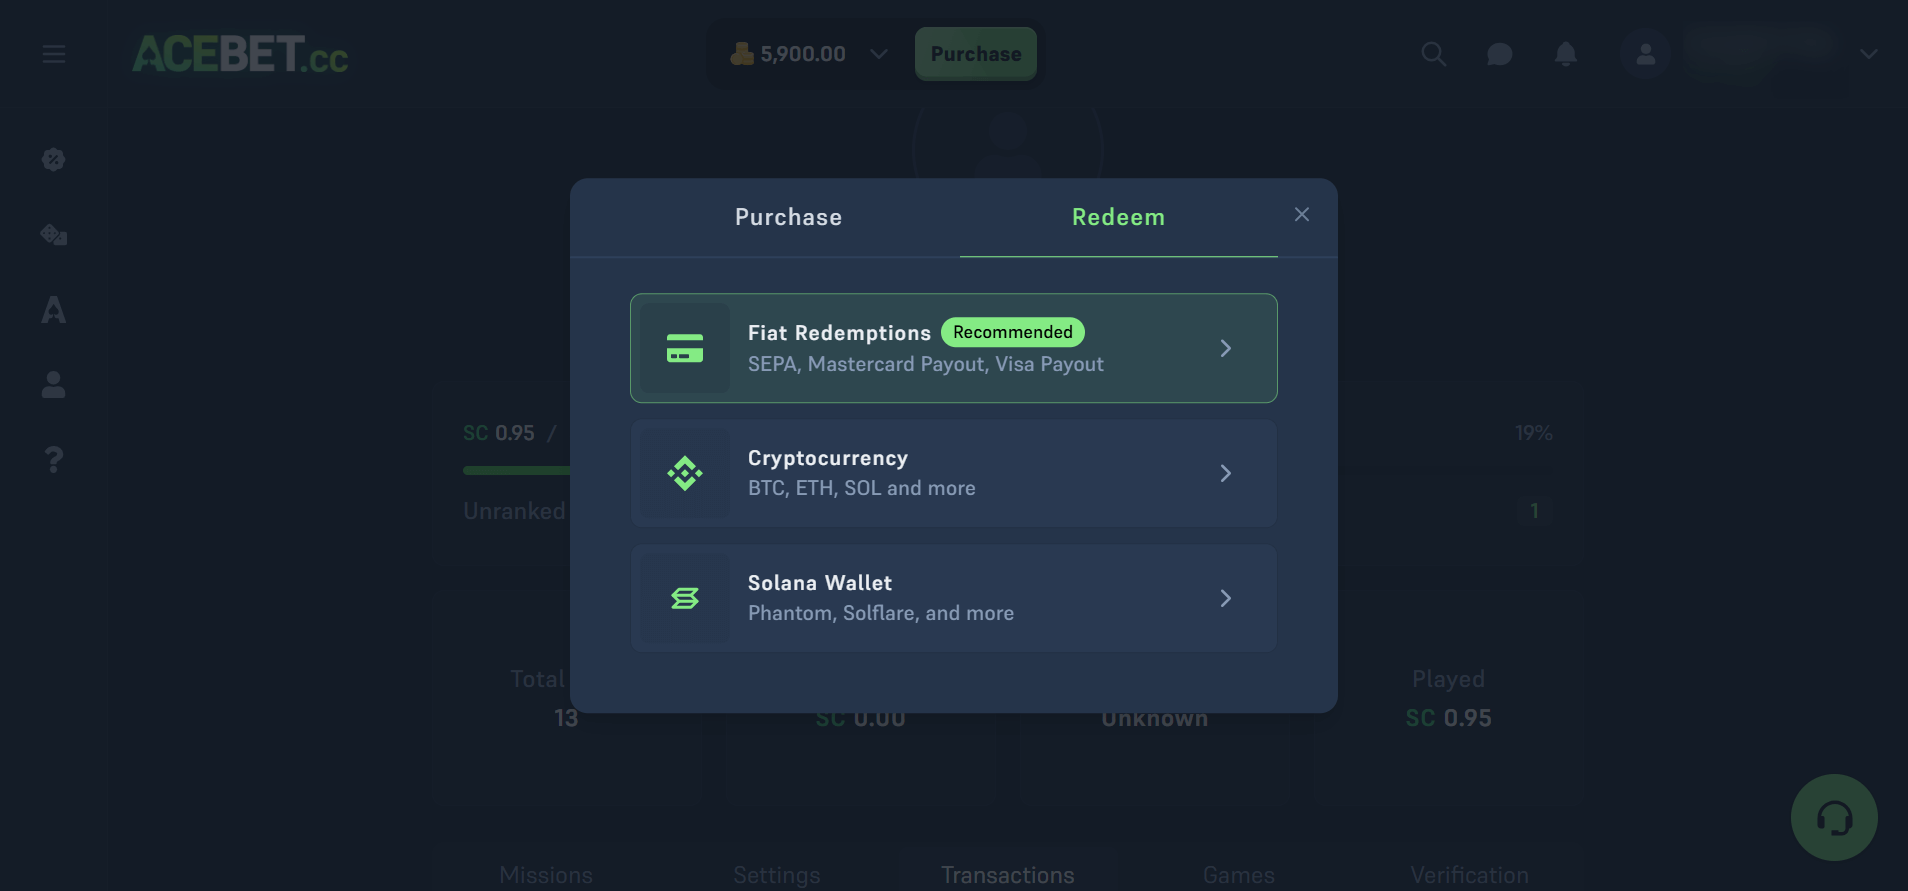This screenshot has height=891, width=1908.
Task: Open the live support headset button
Action: [x=1833, y=818]
